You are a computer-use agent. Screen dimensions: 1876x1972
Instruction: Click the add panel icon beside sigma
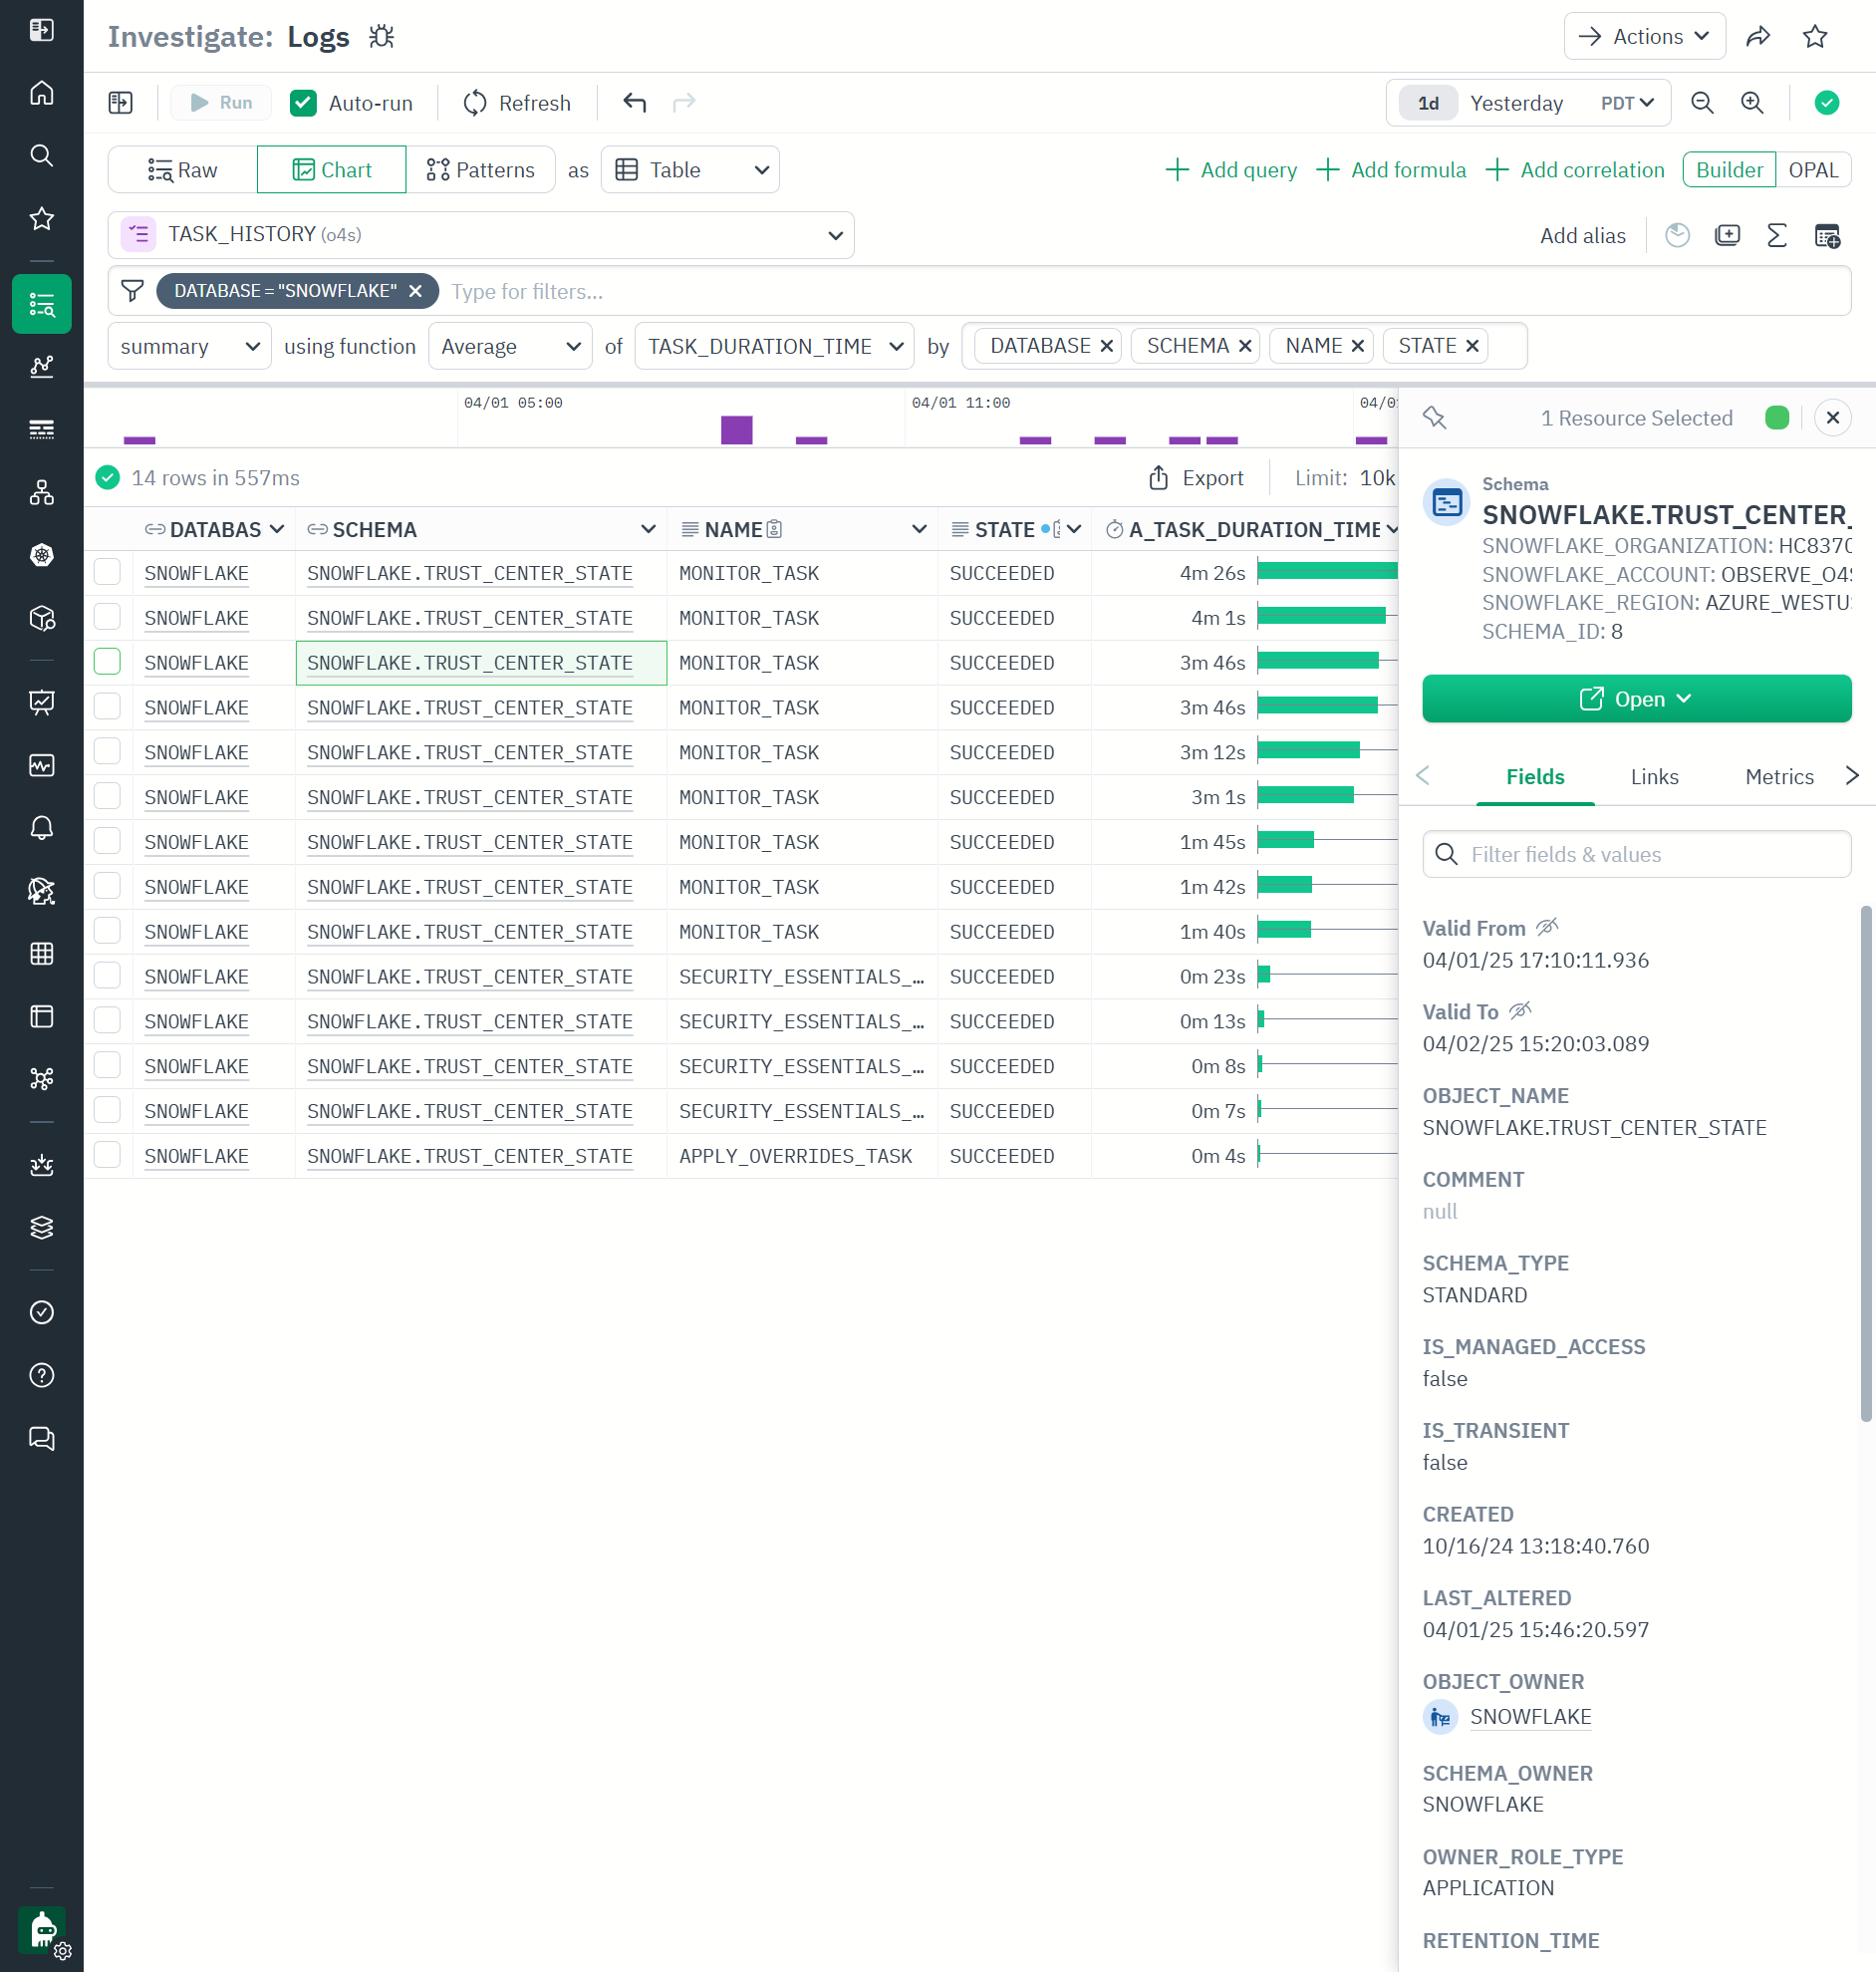[x=1727, y=236]
